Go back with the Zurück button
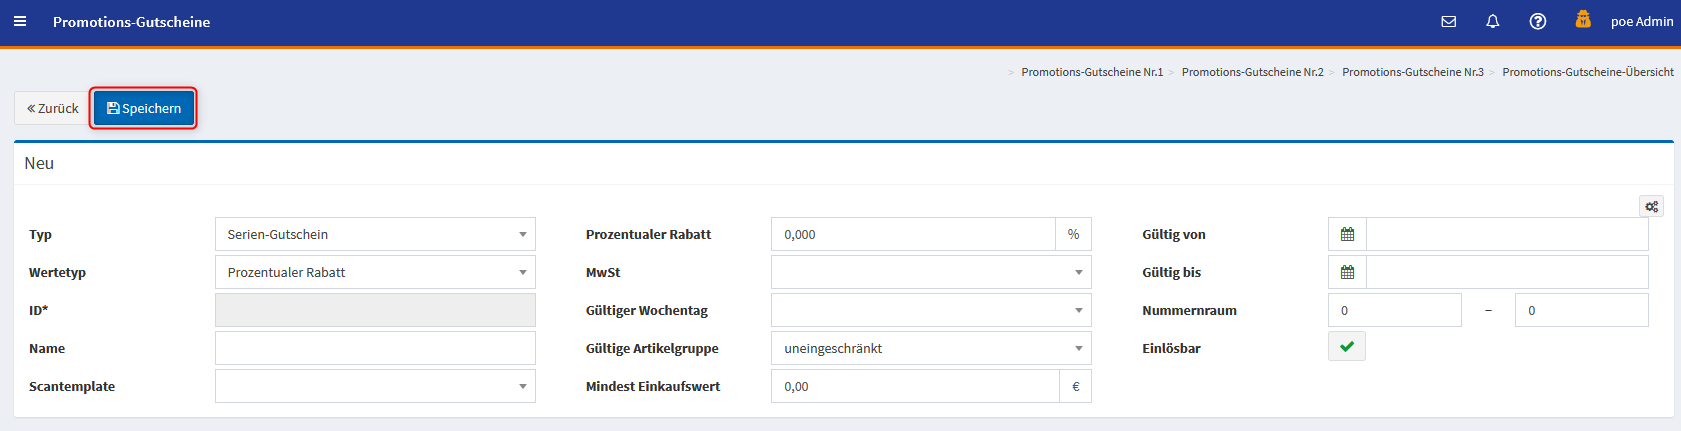The height and width of the screenshot is (431, 1681). [53, 108]
